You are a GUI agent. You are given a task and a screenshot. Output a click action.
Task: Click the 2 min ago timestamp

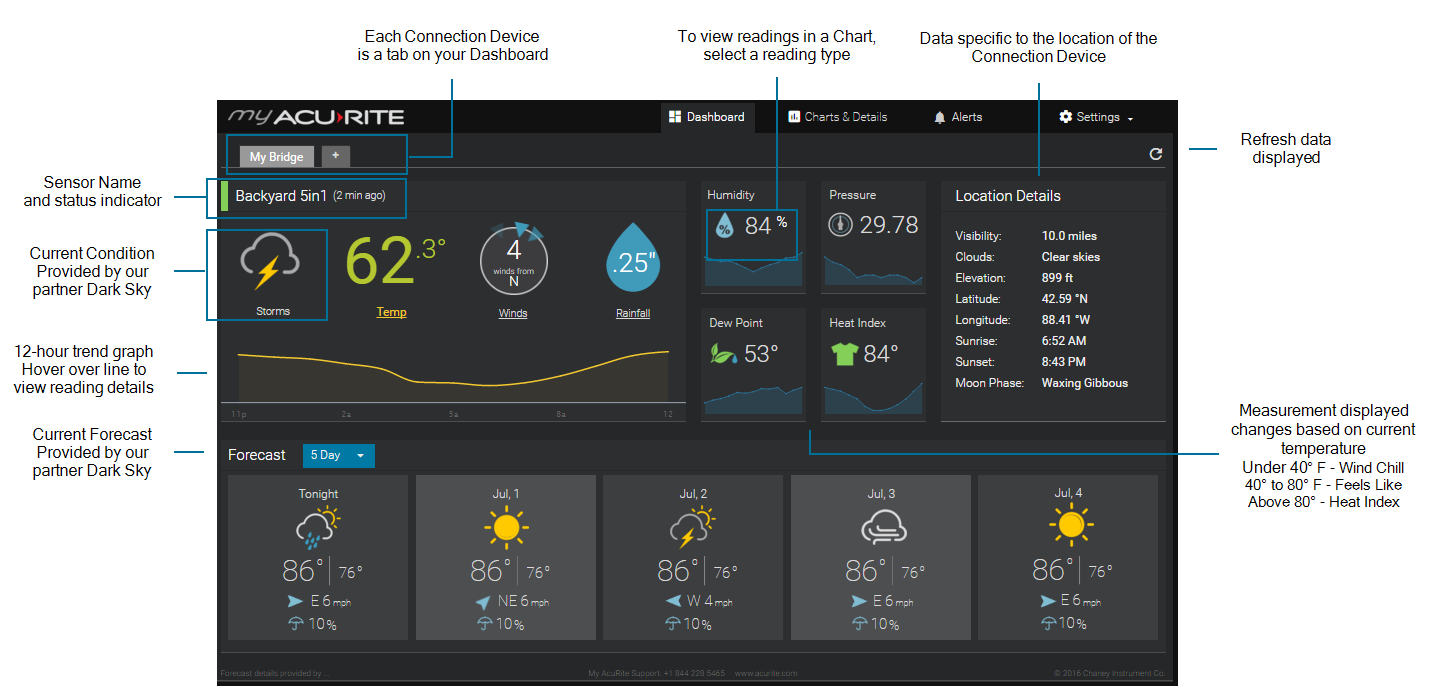click(x=359, y=196)
